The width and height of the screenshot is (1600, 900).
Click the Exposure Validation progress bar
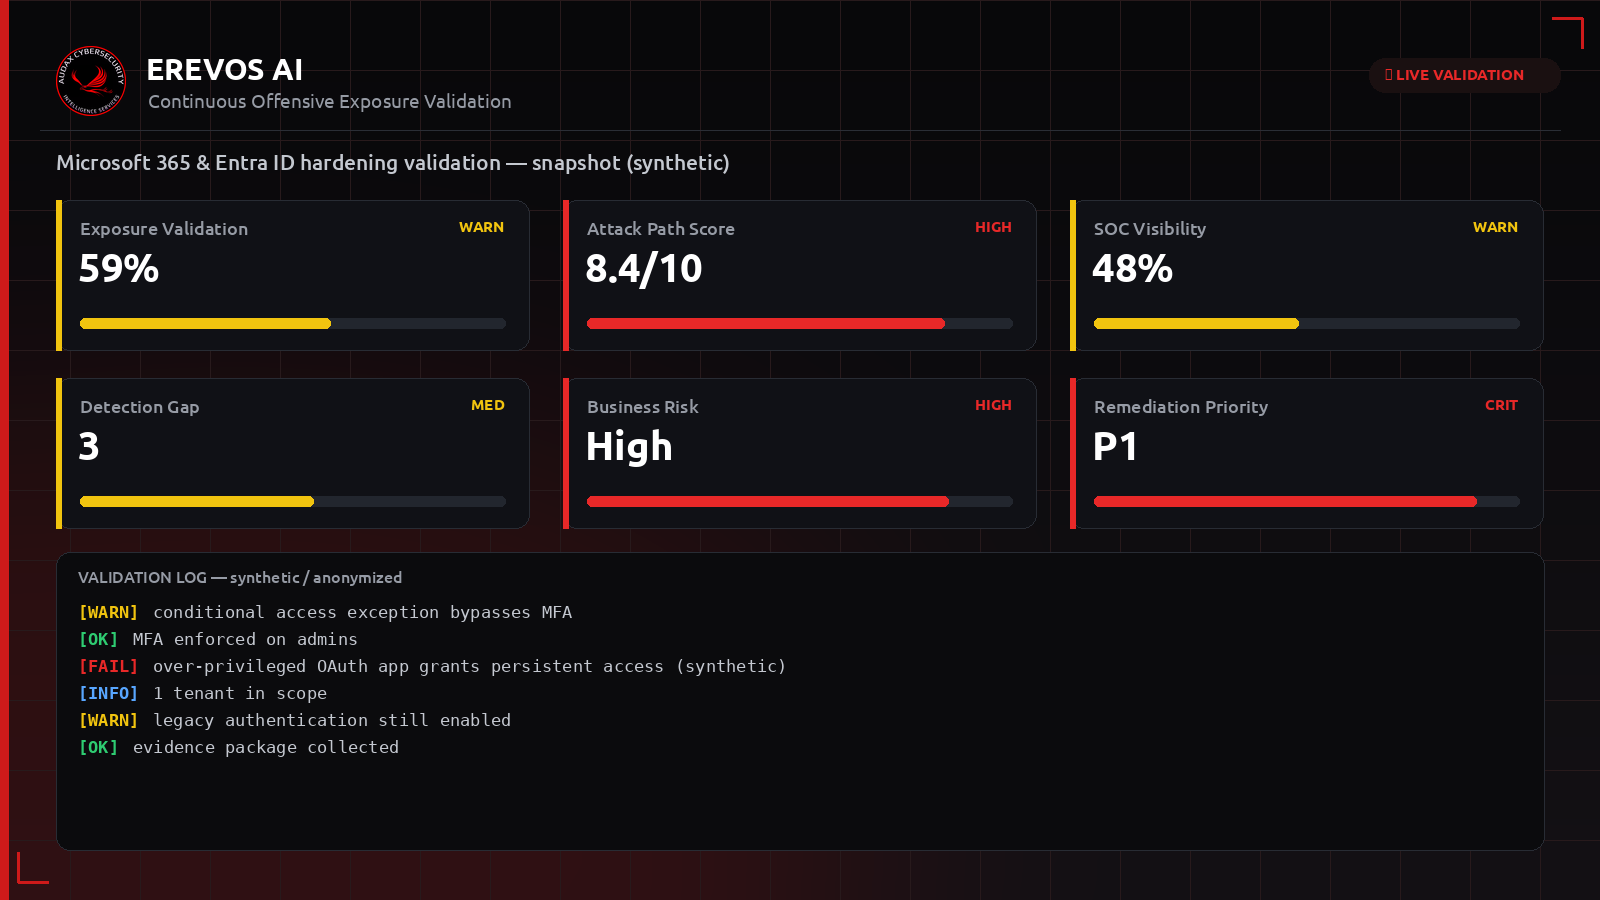tap(293, 324)
